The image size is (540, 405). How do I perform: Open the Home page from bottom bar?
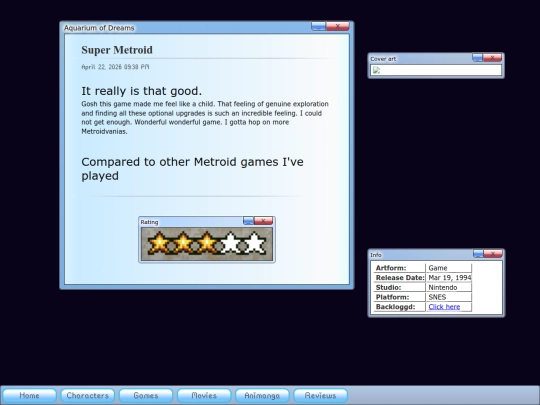point(29,395)
